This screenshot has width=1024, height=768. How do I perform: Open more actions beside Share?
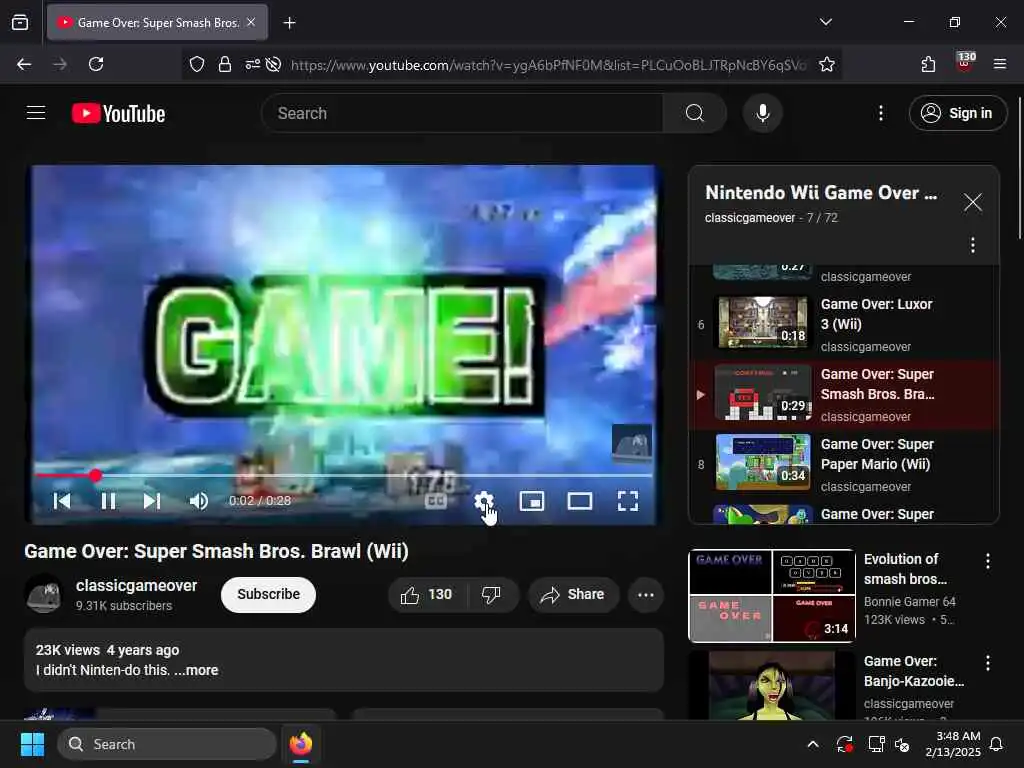(x=646, y=594)
